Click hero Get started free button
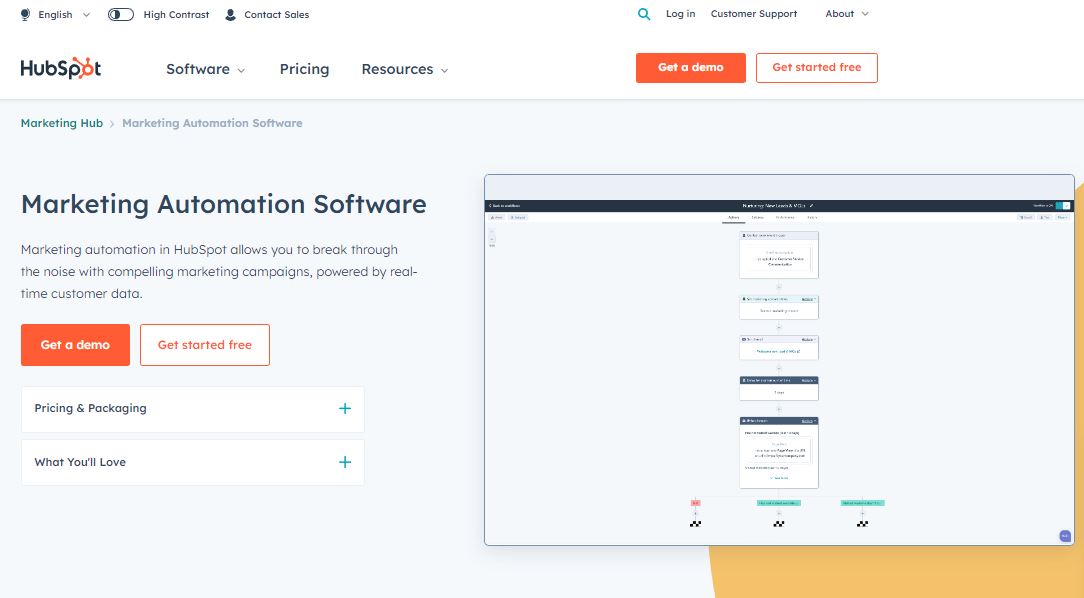Screen dimensions: 1084x598 (x=205, y=345)
